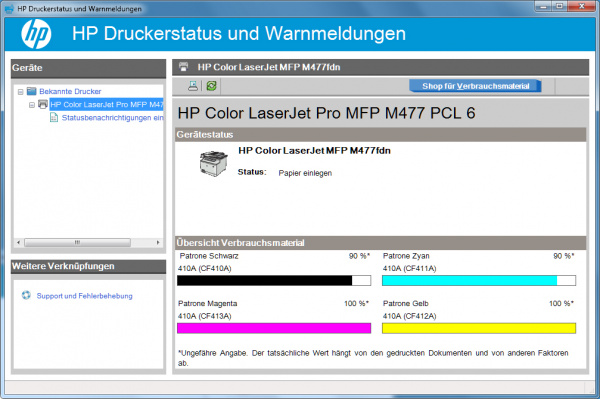The width and height of the screenshot is (600, 399).
Task: Click the Support und Fehlerbehebung lifebuoy icon
Action: click(x=26, y=295)
